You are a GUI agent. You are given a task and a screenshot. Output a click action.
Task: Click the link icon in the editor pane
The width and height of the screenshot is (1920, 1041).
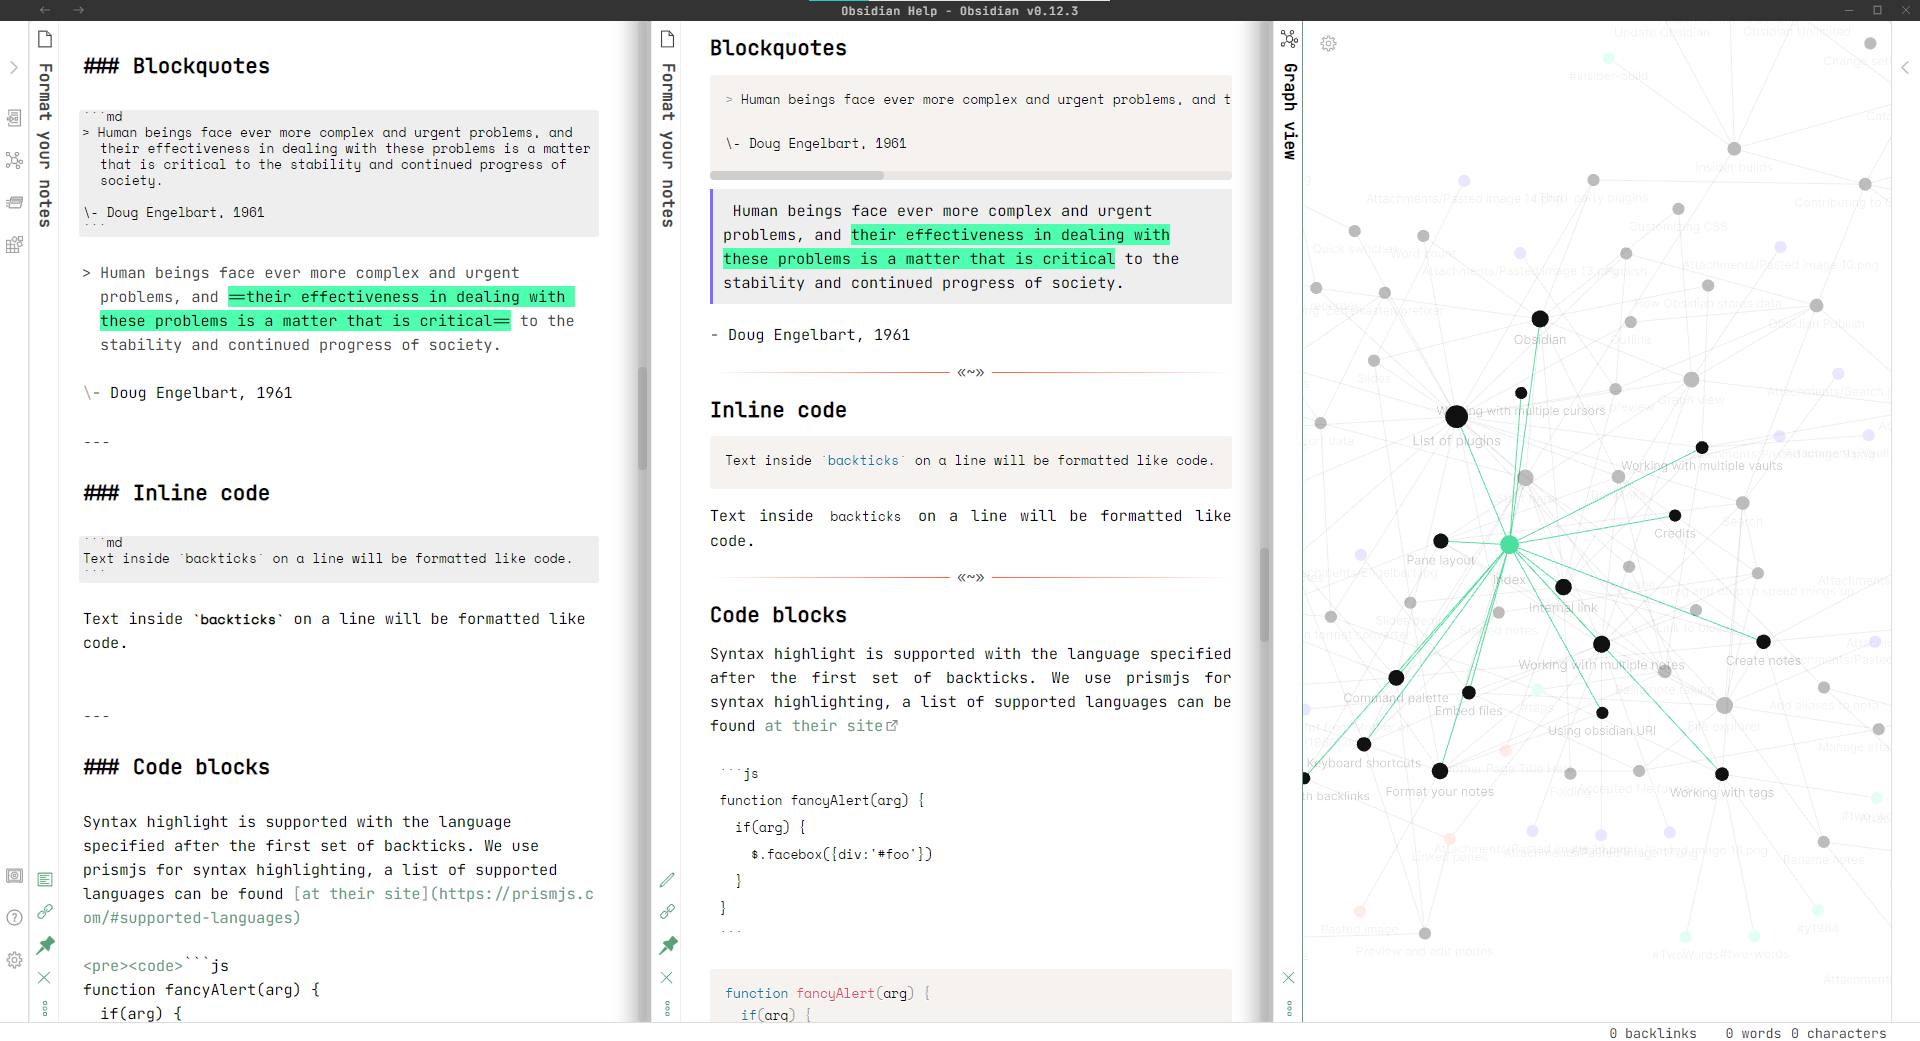coord(45,912)
